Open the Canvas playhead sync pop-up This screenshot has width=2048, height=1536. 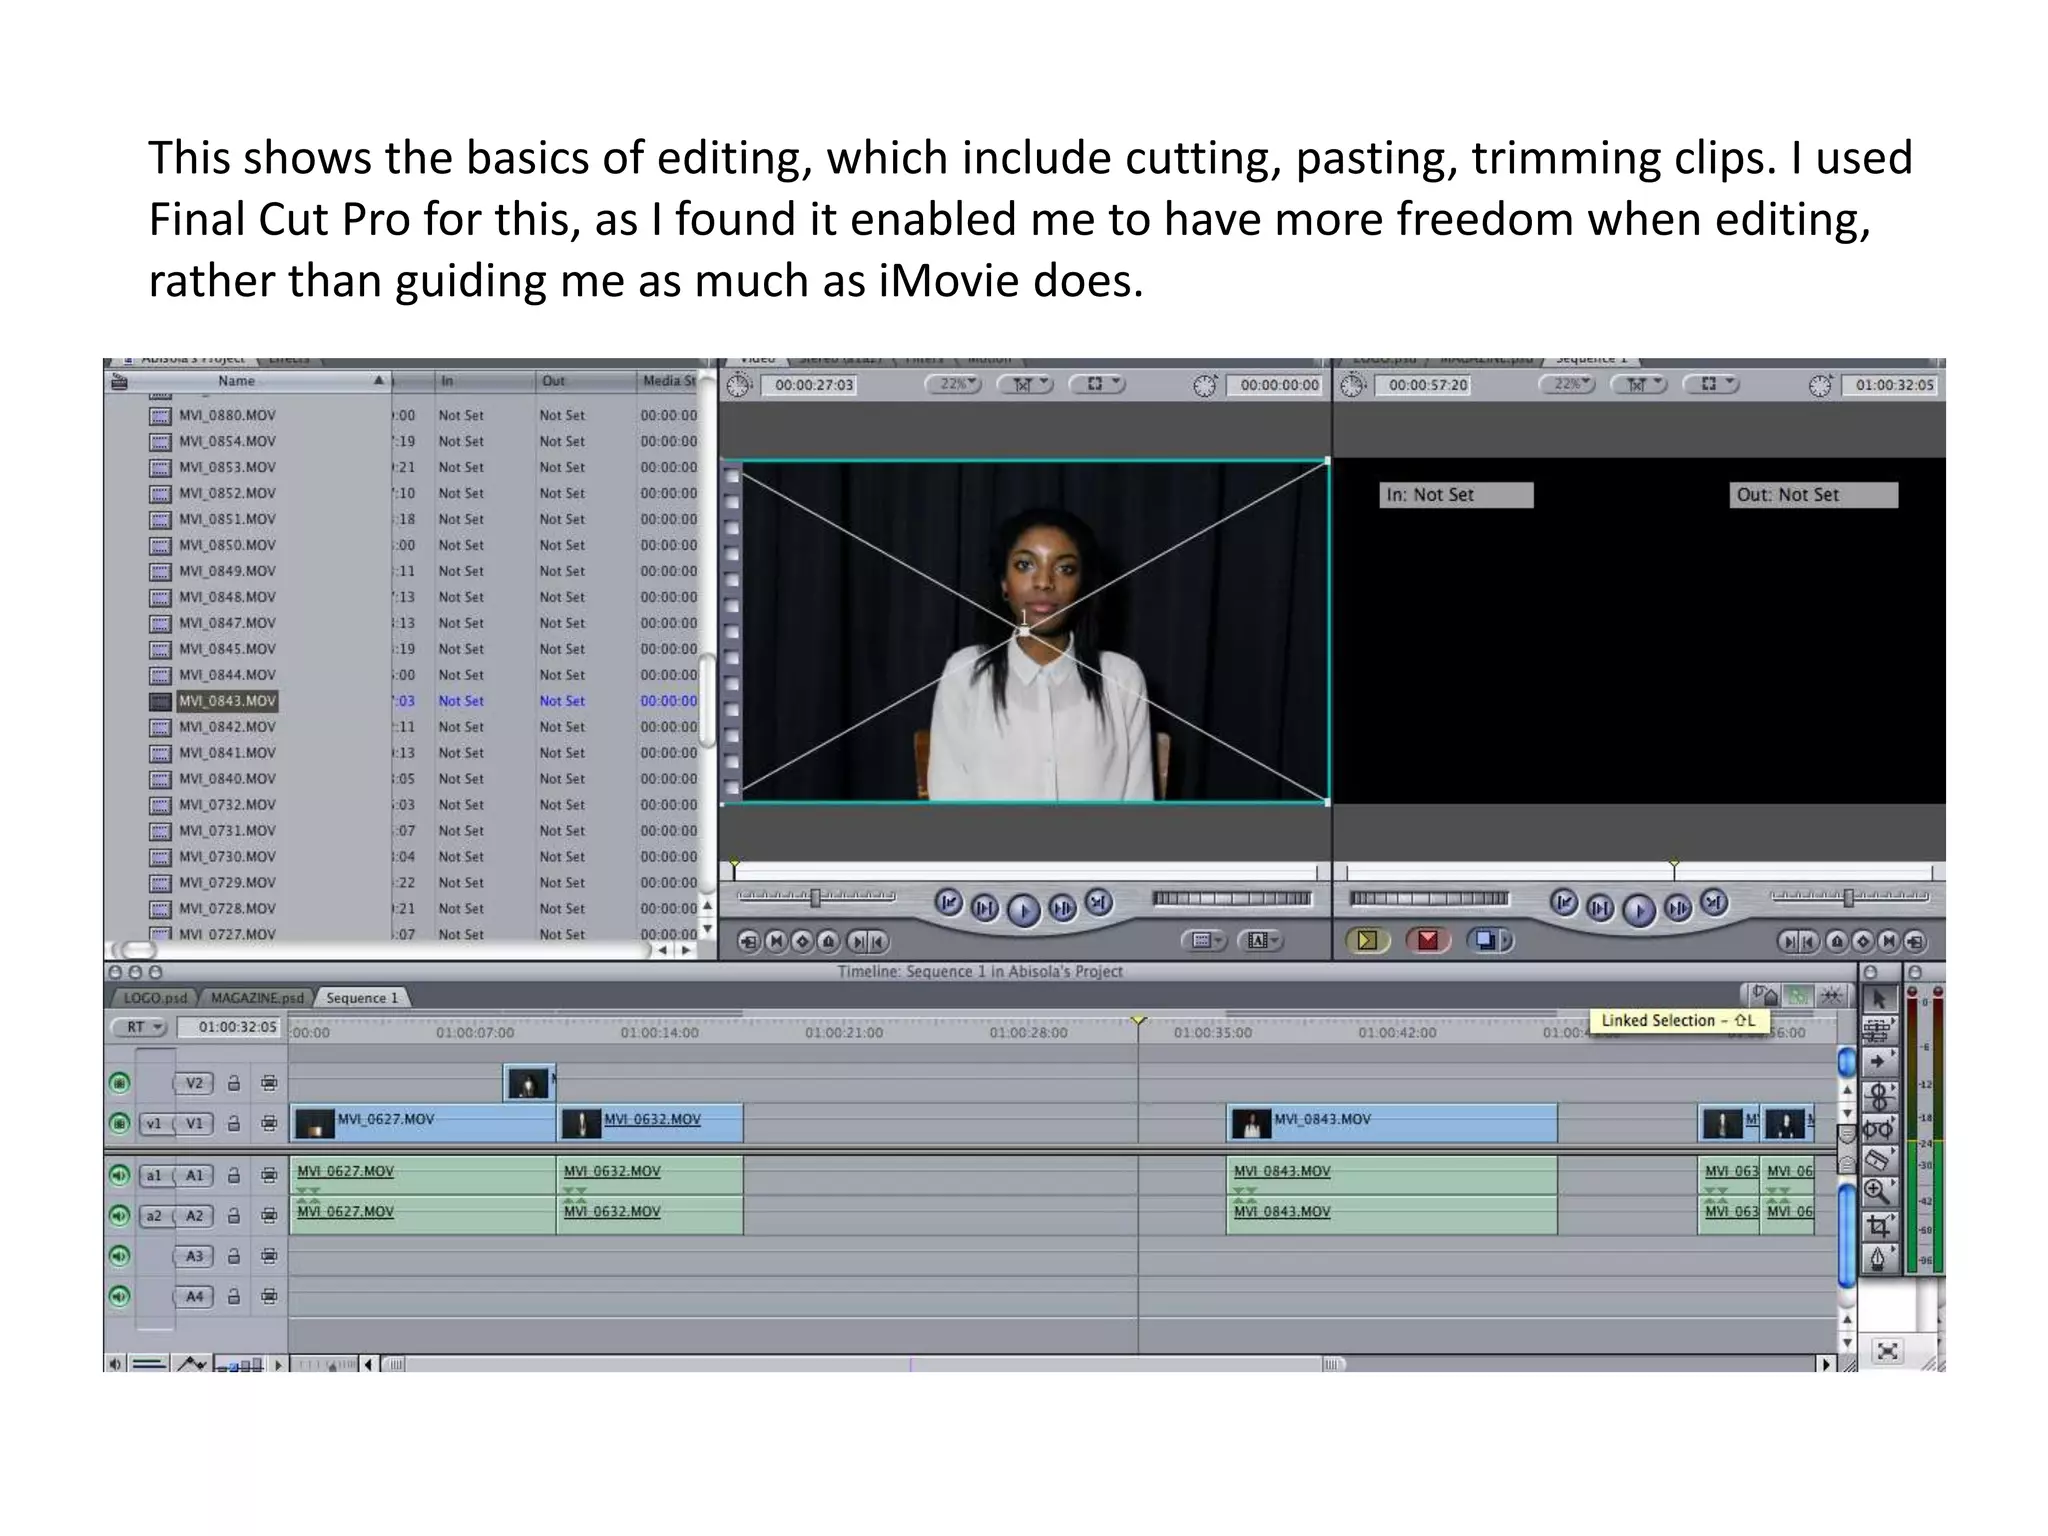[x=1638, y=384]
